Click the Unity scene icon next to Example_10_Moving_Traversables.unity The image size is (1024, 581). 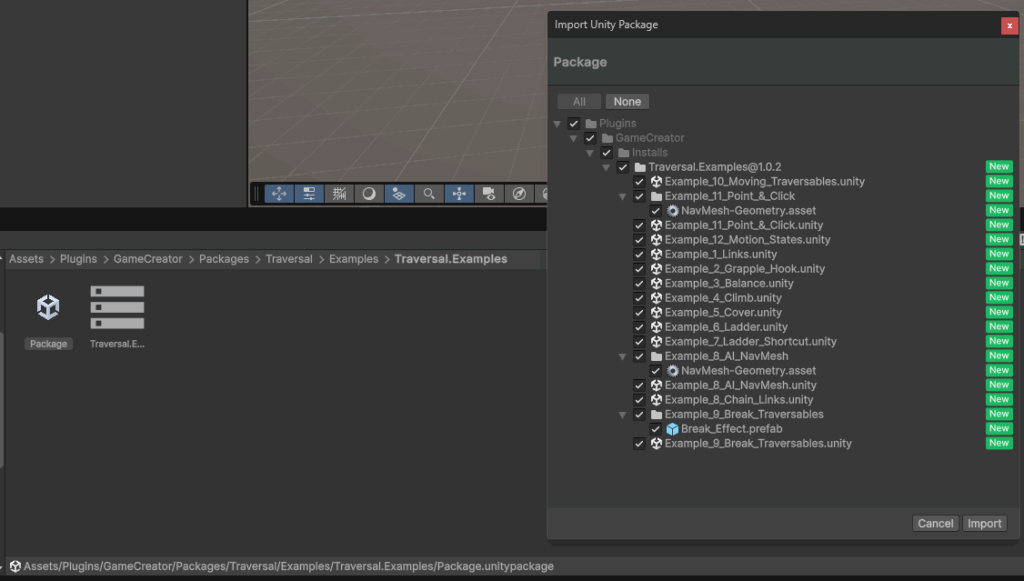[x=656, y=181]
